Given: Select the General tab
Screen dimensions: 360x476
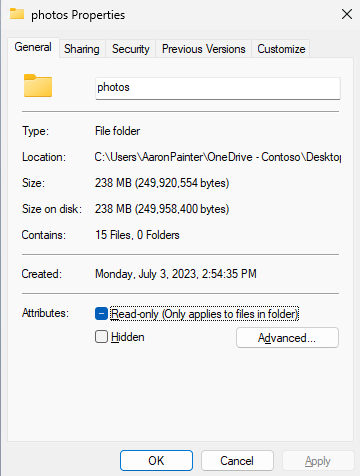Looking at the screenshot, I should pos(33,47).
